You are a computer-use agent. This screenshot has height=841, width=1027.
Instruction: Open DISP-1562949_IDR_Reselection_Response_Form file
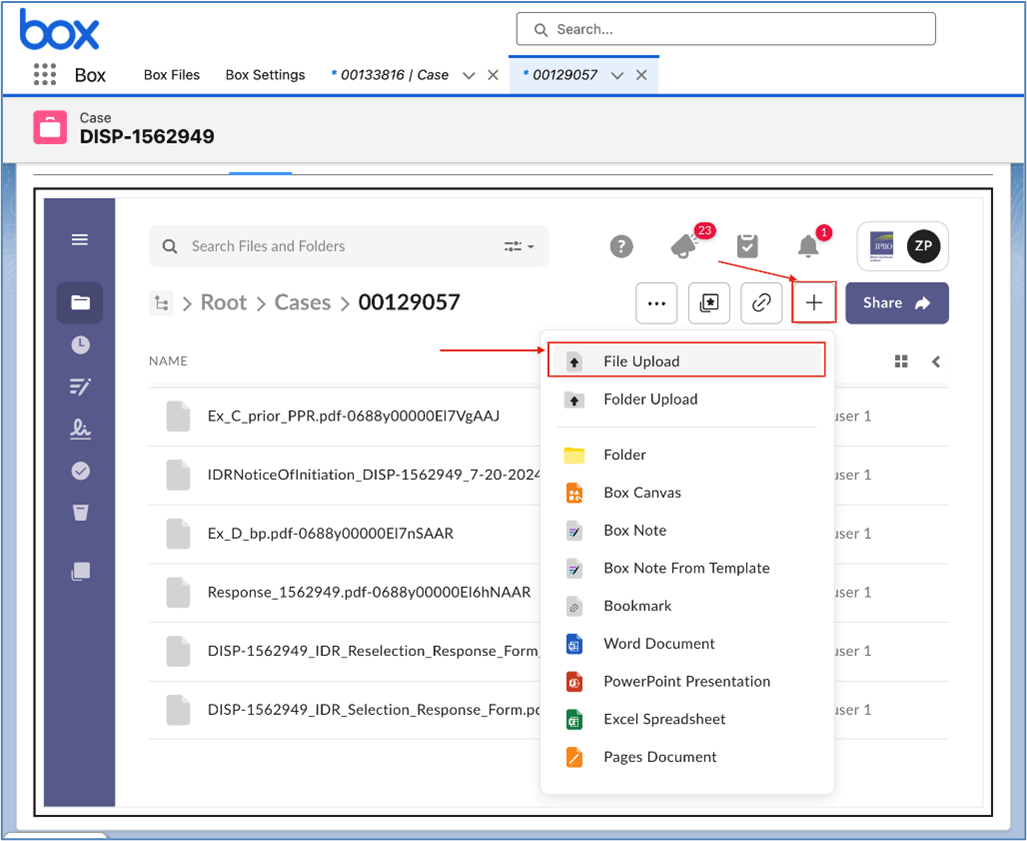click(x=374, y=651)
